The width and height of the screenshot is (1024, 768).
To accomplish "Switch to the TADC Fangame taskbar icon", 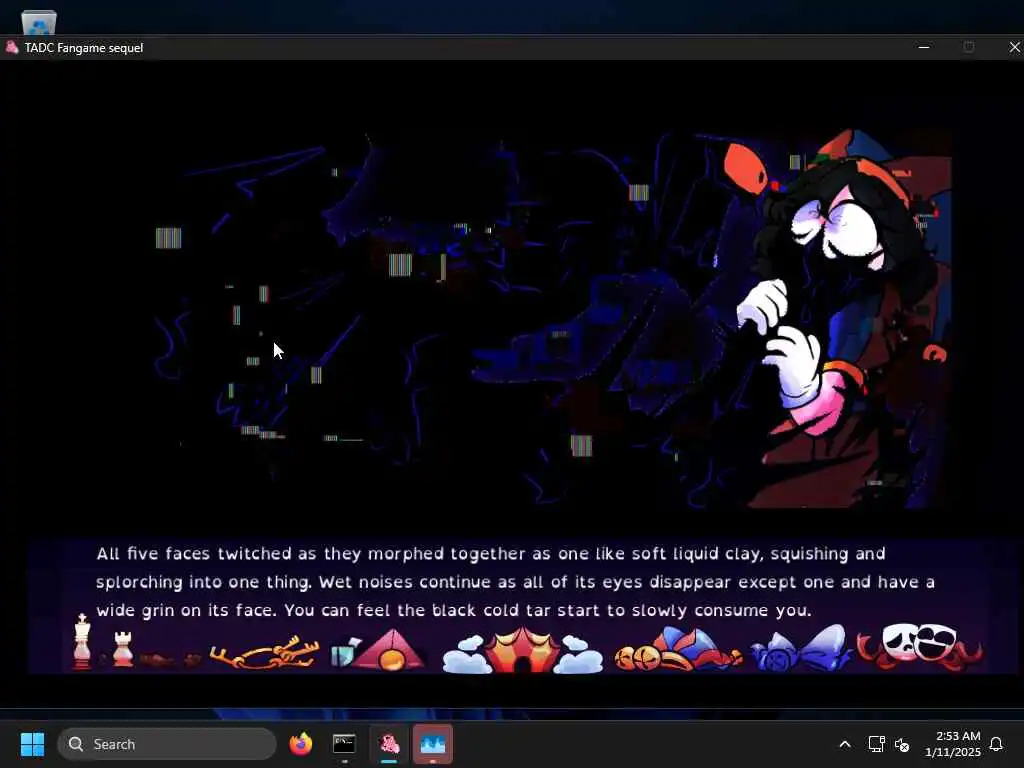I will pos(389,744).
